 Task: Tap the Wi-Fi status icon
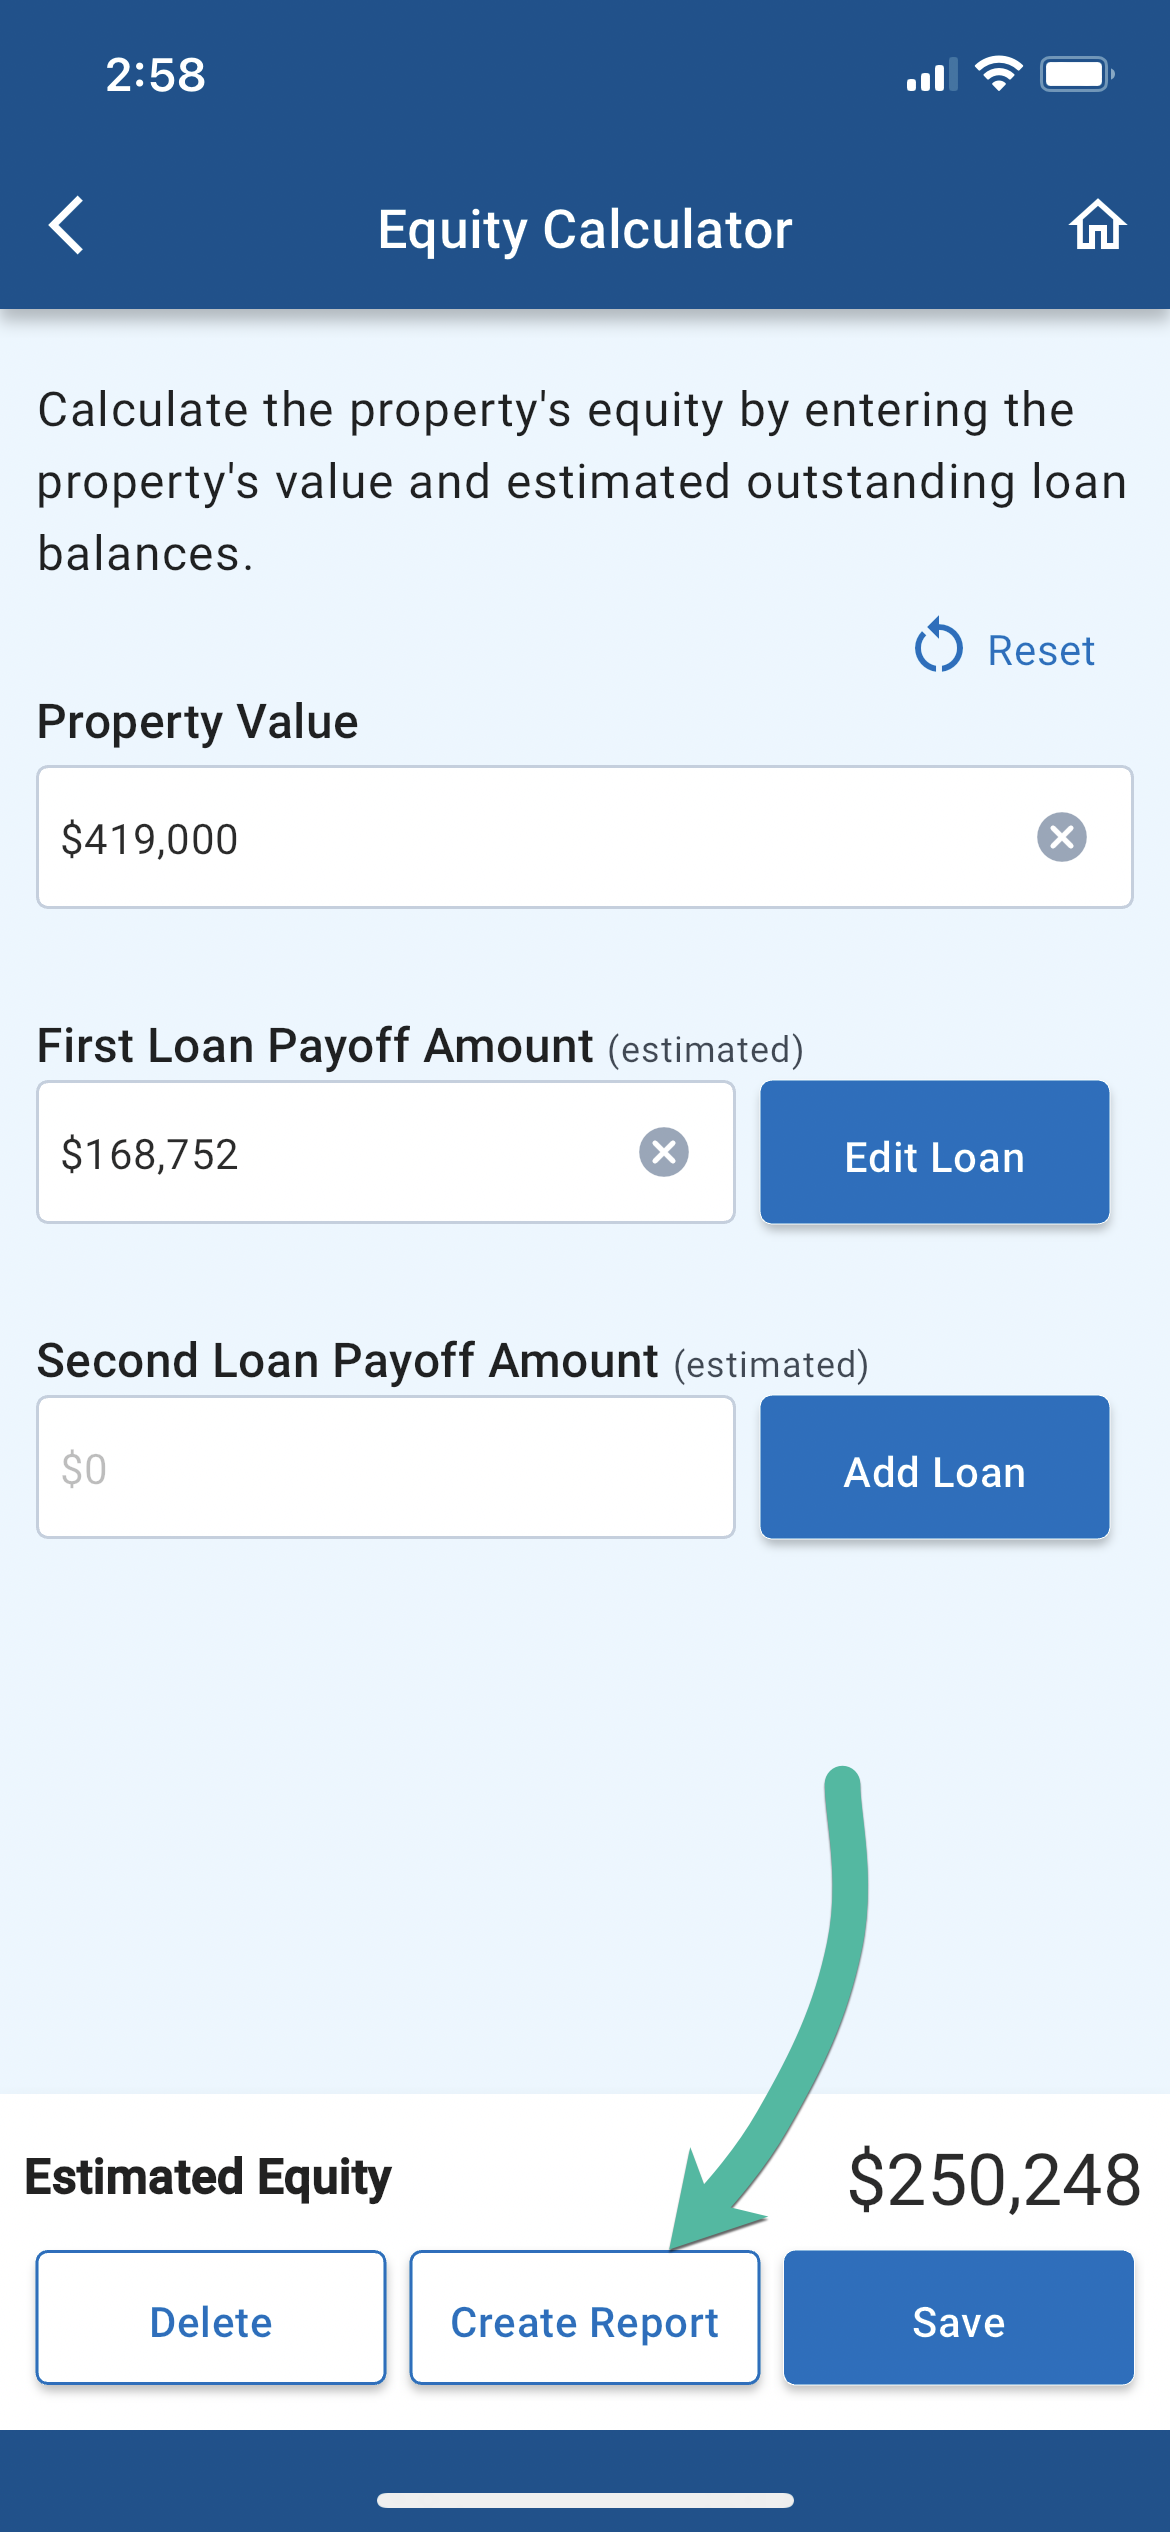coord(998,74)
